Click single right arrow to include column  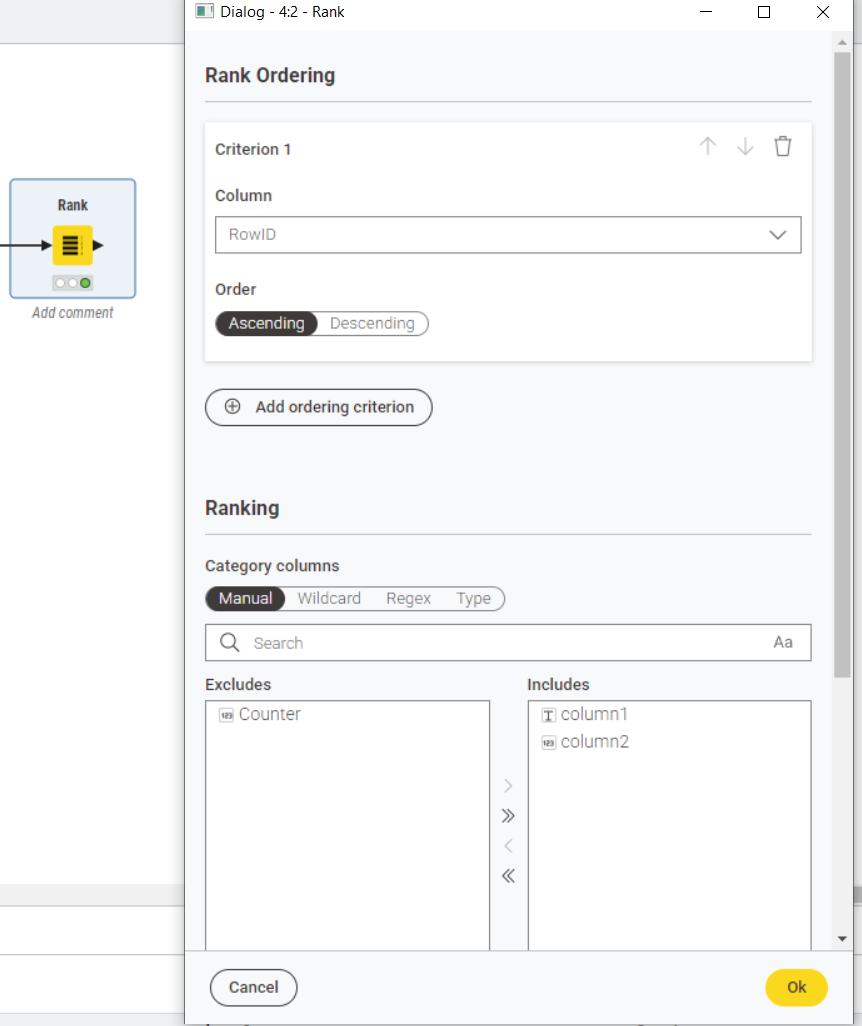(x=508, y=786)
